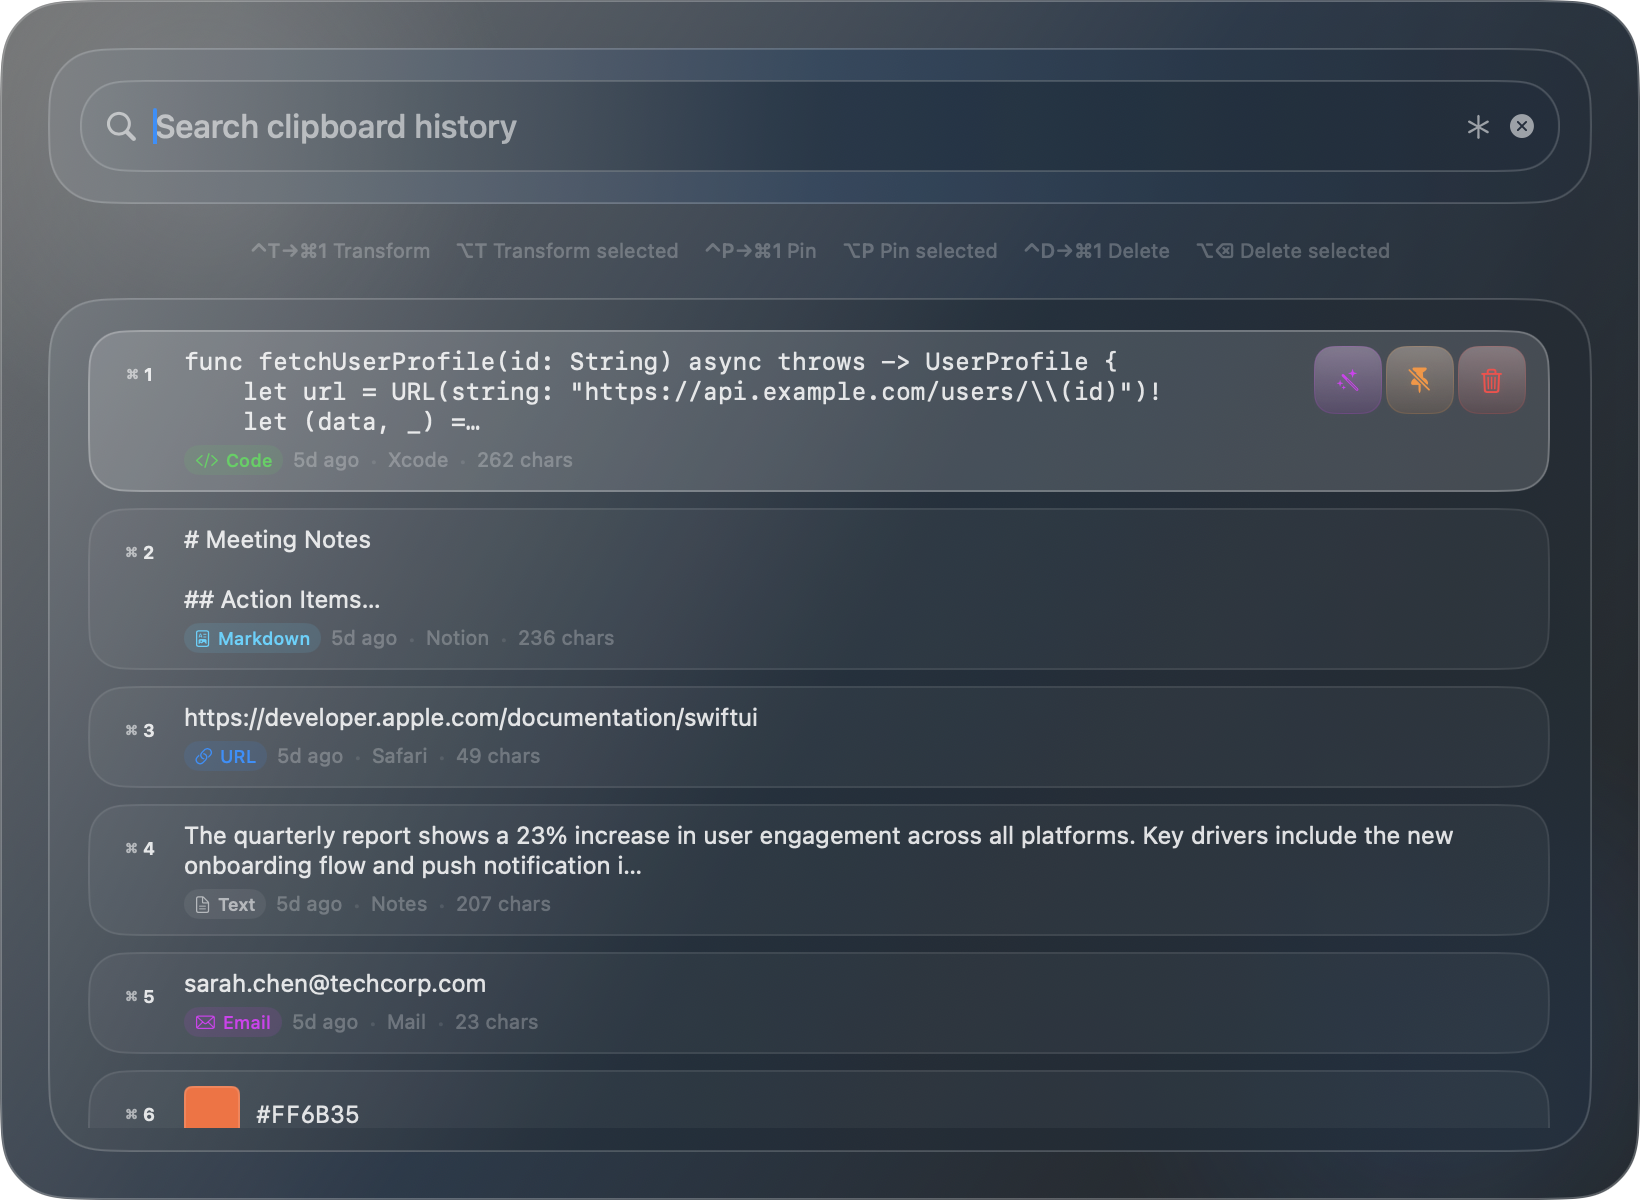Click the 207 chars count
This screenshot has width=1640, height=1200.
[x=503, y=904]
